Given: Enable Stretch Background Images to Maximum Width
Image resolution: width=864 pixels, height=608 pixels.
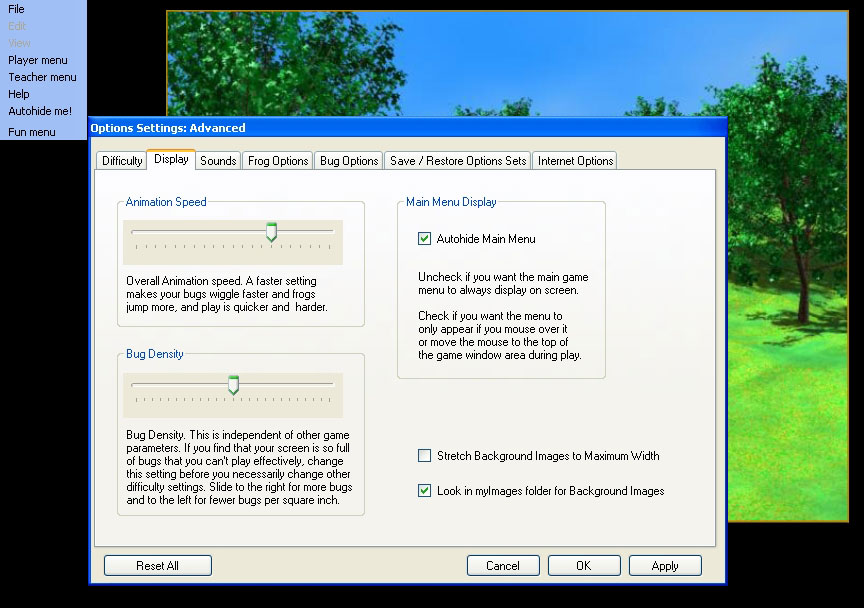Looking at the screenshot, I should [x=425, y=456].
